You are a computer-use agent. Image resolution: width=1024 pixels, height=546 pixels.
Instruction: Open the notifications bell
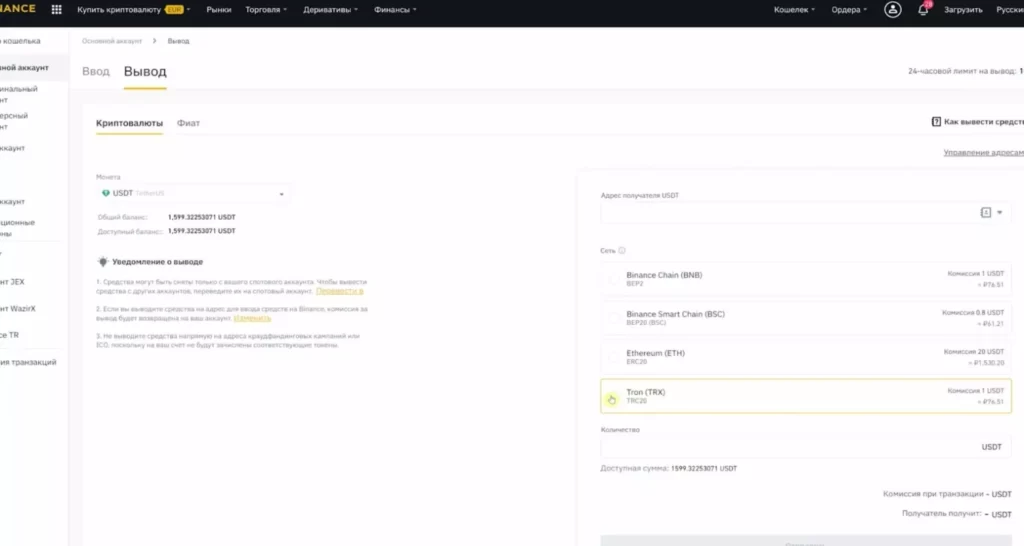point(923,10)
